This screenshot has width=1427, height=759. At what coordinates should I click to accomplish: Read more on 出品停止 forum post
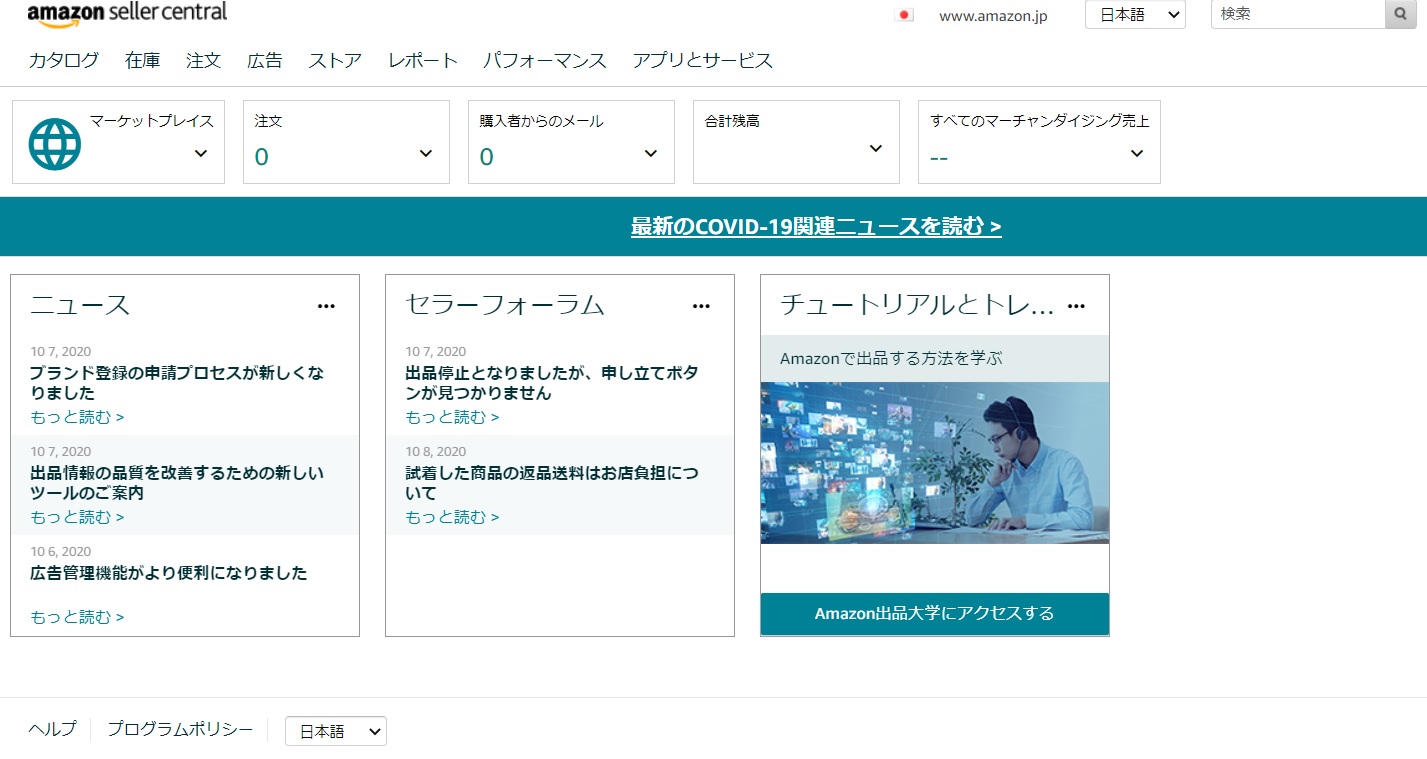452,417
